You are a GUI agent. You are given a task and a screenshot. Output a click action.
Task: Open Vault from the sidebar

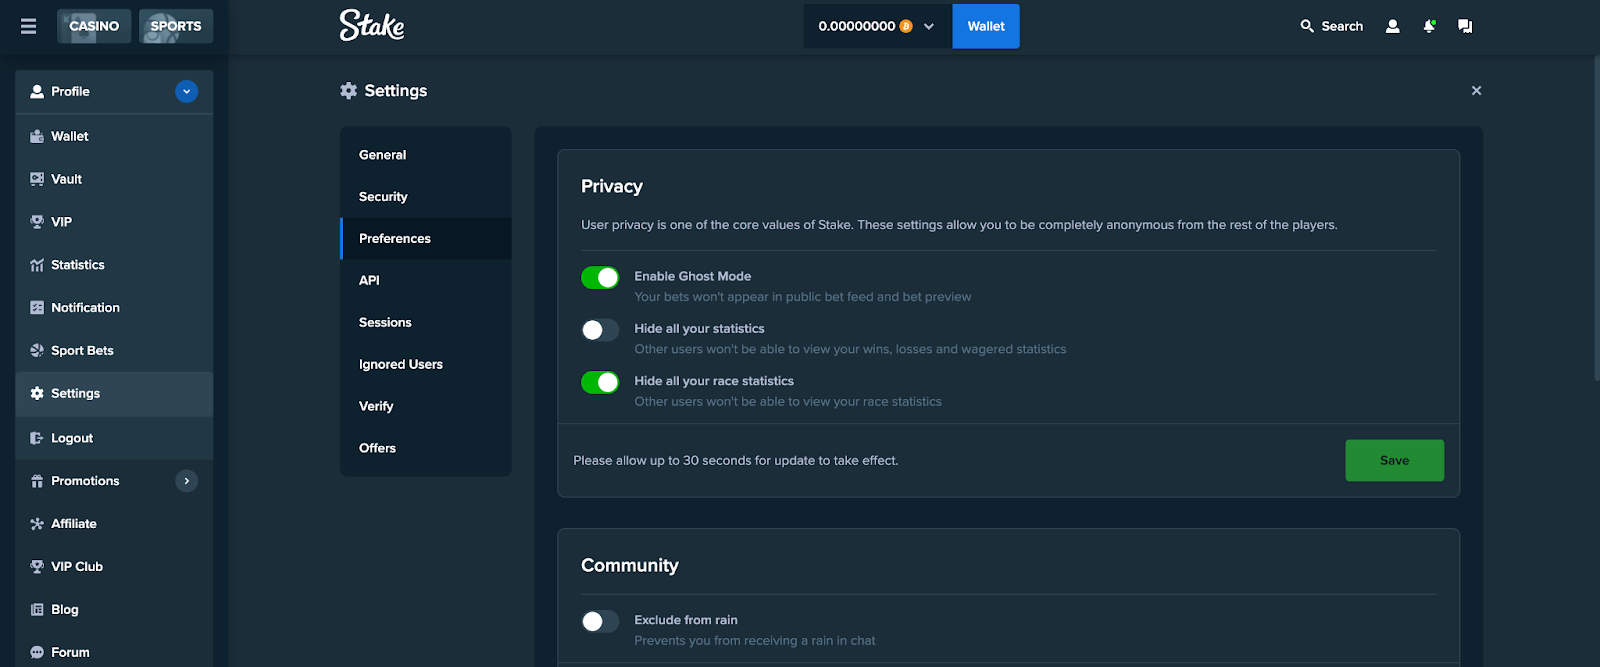[x=66, y=179]
